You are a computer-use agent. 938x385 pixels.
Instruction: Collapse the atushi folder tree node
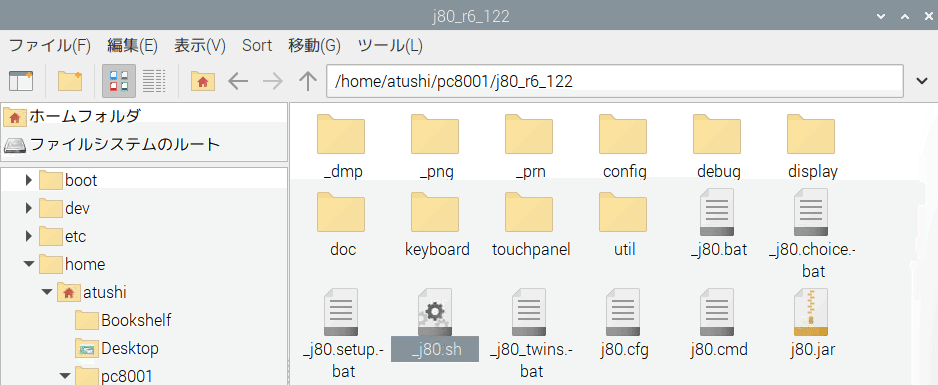(x=47, y=292)
